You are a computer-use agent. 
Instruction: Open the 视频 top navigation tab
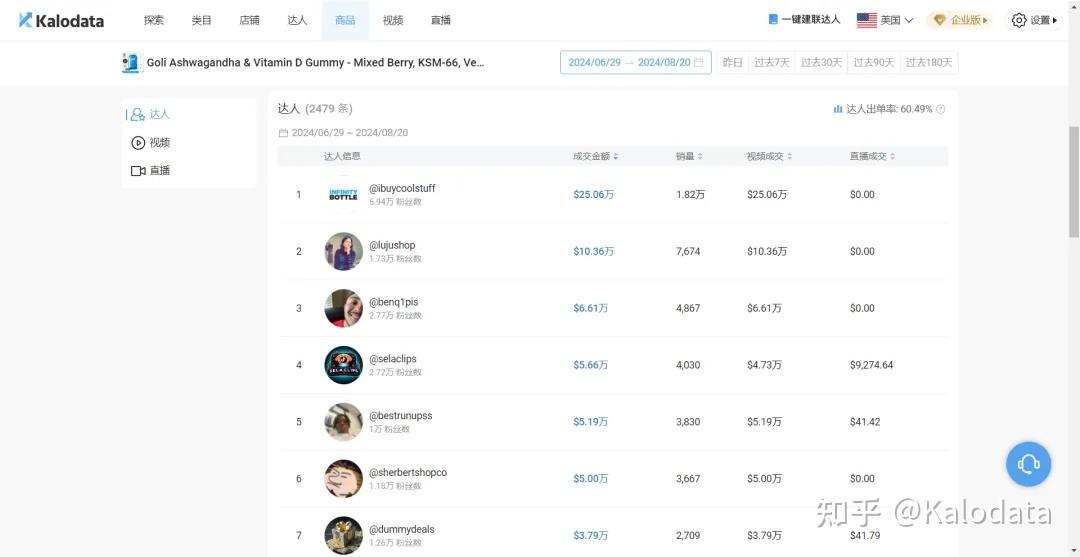pyautogui.click(x=393, y=20)
